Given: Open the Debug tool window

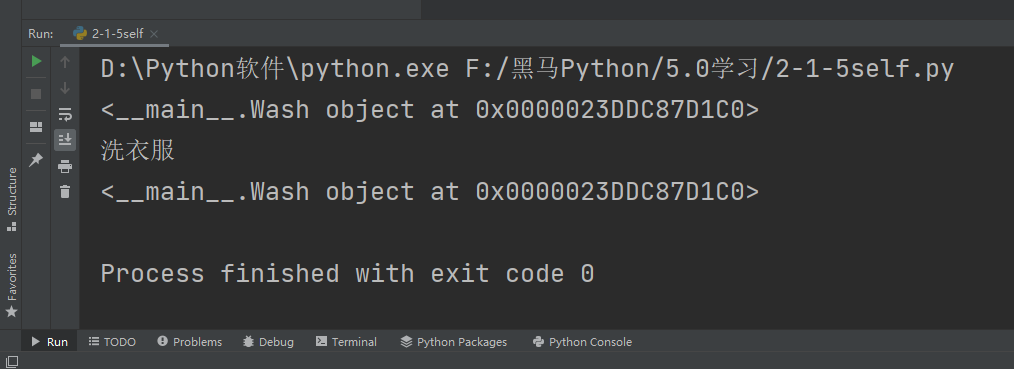Looking at the screenshot, I should (x=268, y=342).
